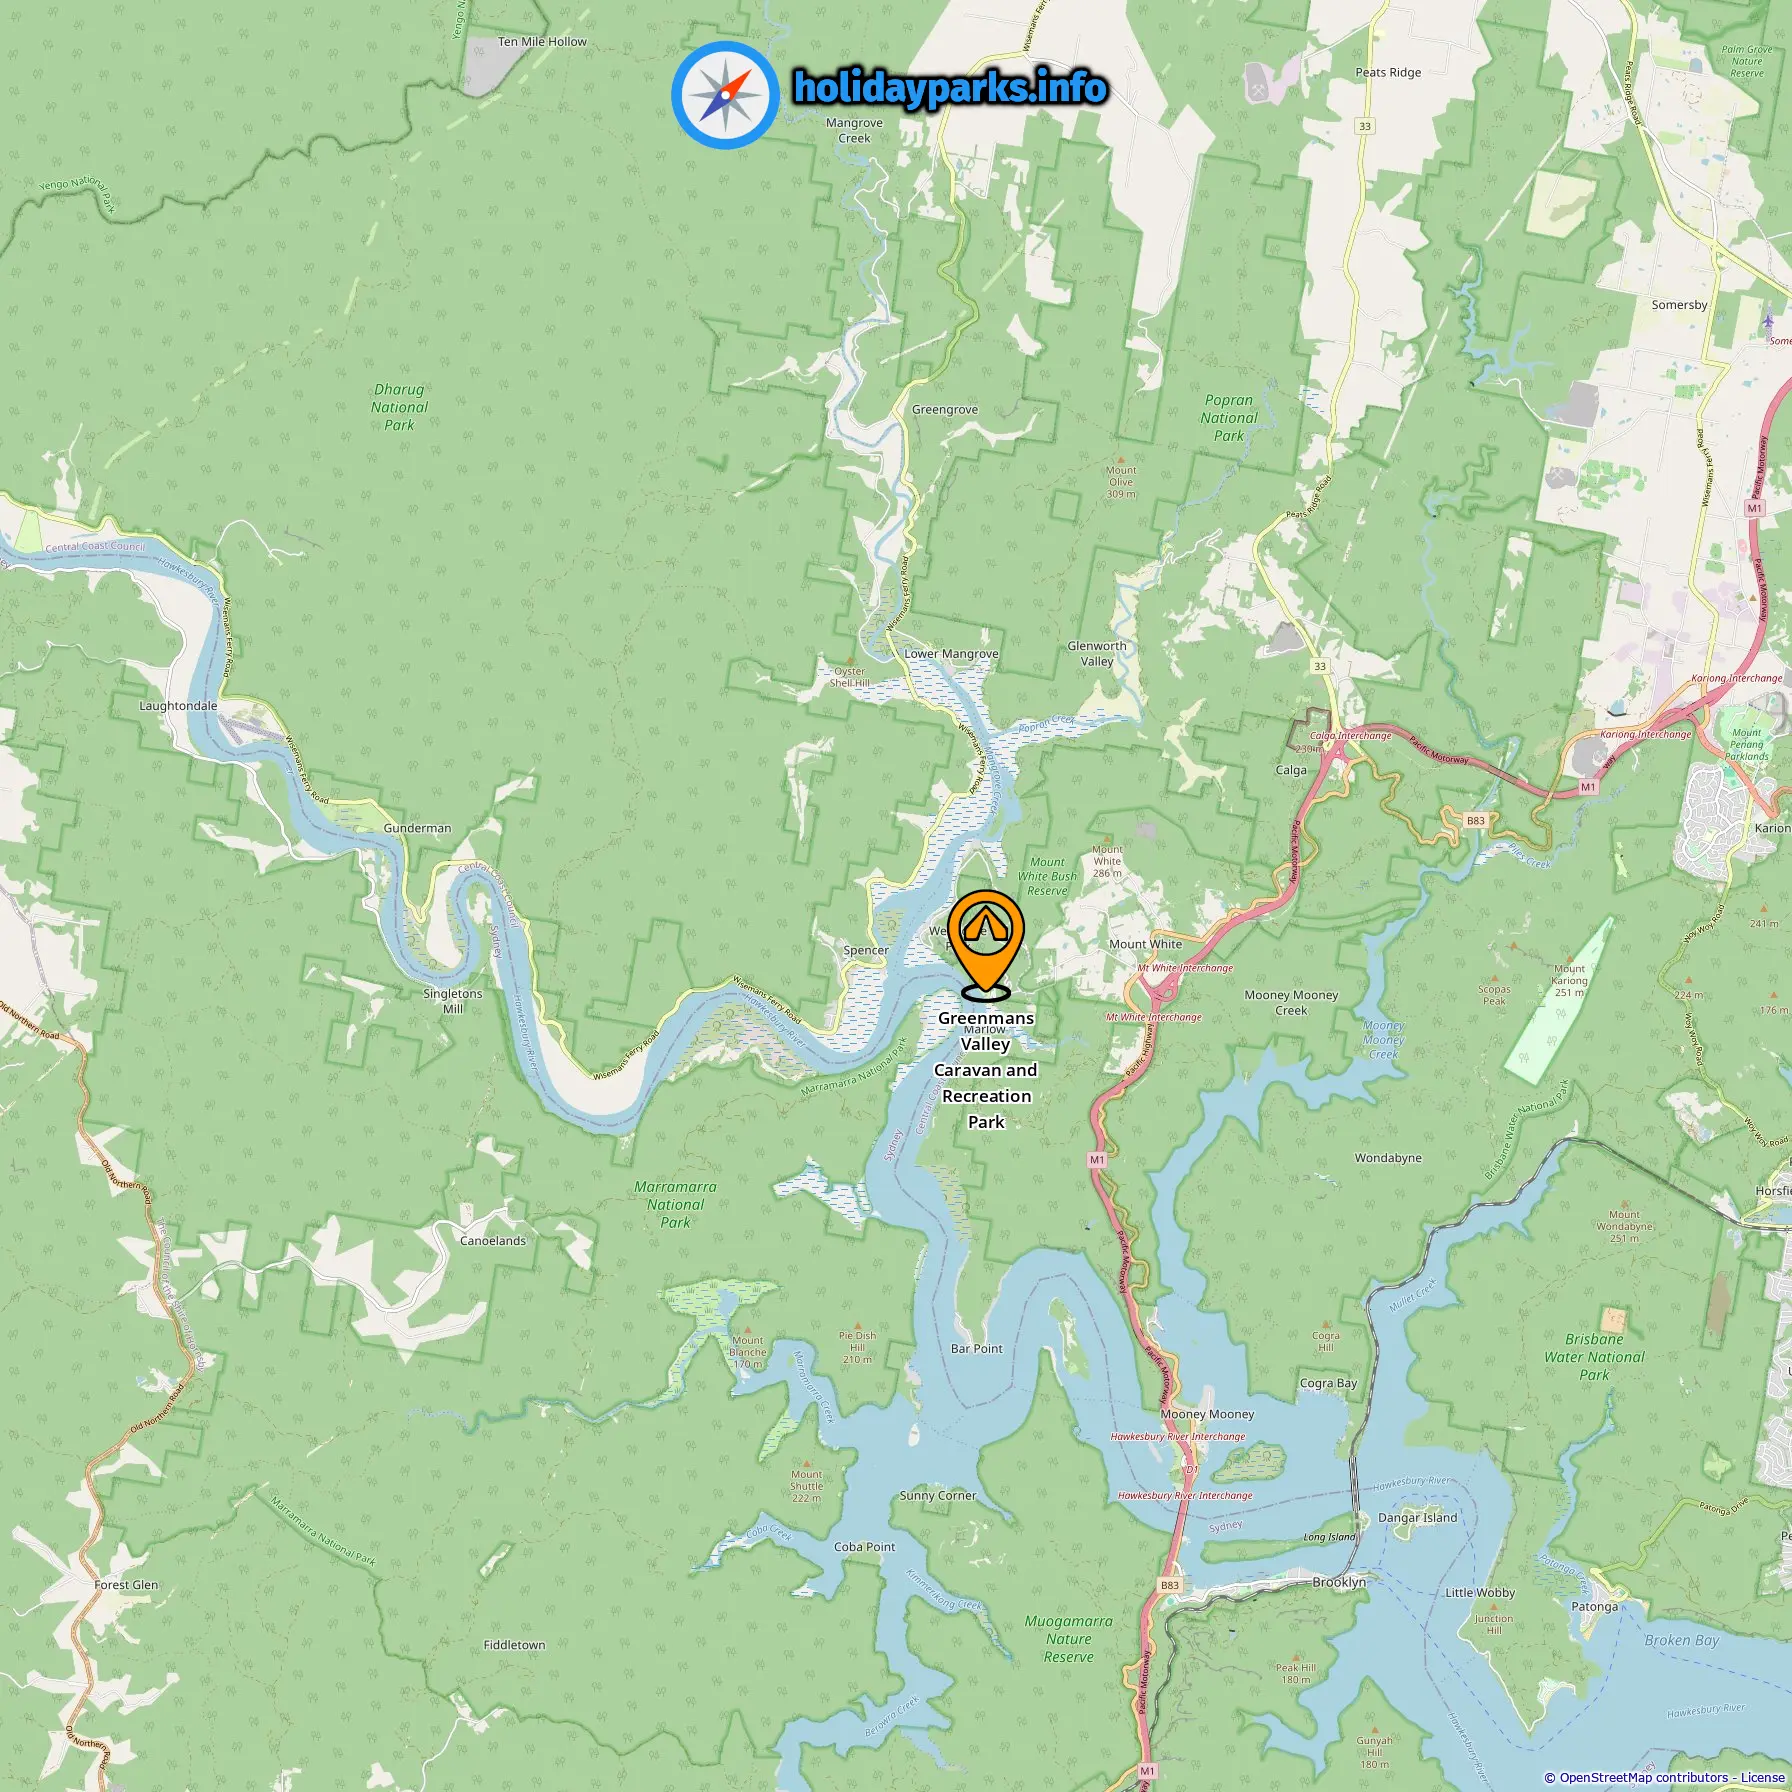Open the holidayparks.info title link
The height and width of the screenshot is (1792, 1792).
tap(950, 88)
